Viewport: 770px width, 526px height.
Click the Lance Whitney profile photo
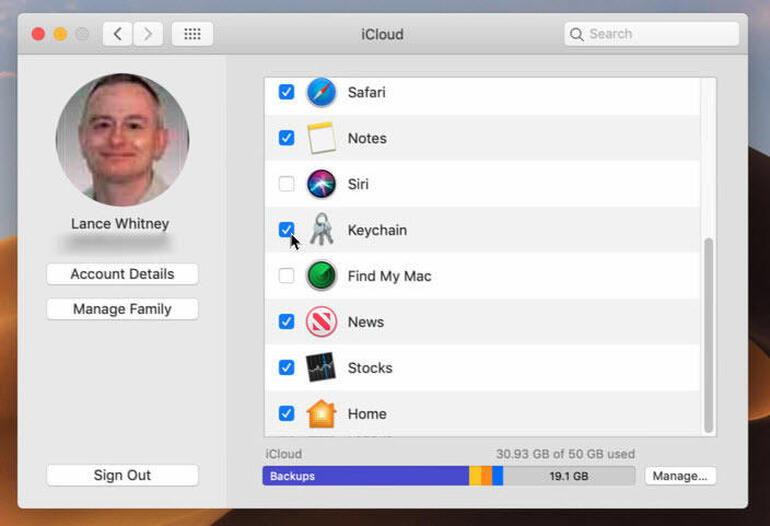click(122, 140)
